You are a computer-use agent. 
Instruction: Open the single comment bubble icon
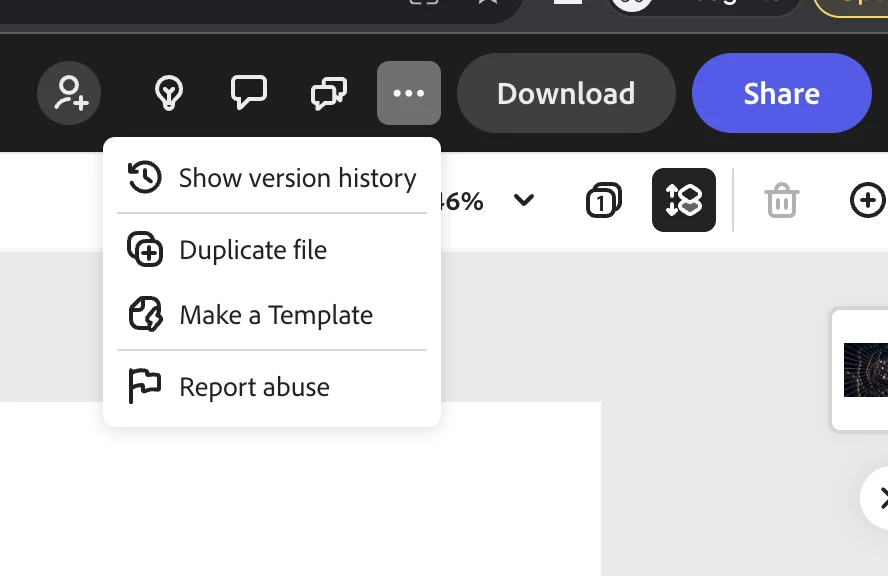click(x=249, y=92)
